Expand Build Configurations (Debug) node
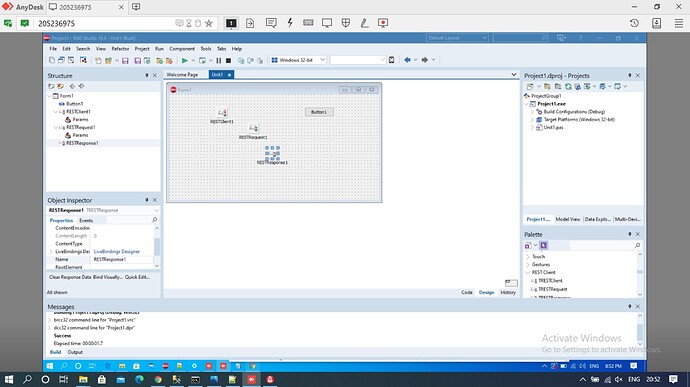The image size is (690, 387). pyautogui.click(x=532, y=112)
